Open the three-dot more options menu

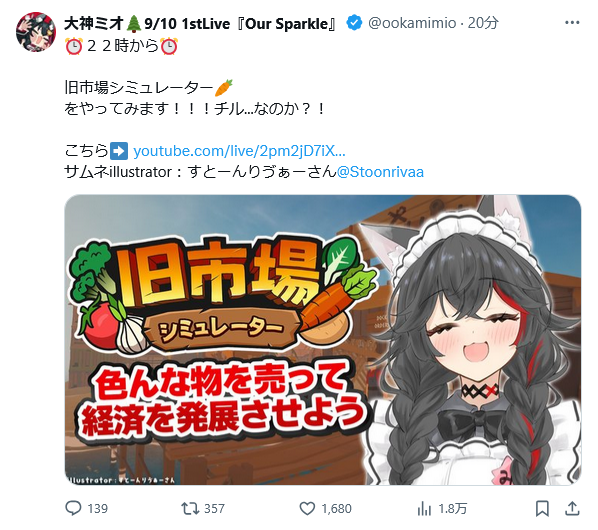point(572,23)
